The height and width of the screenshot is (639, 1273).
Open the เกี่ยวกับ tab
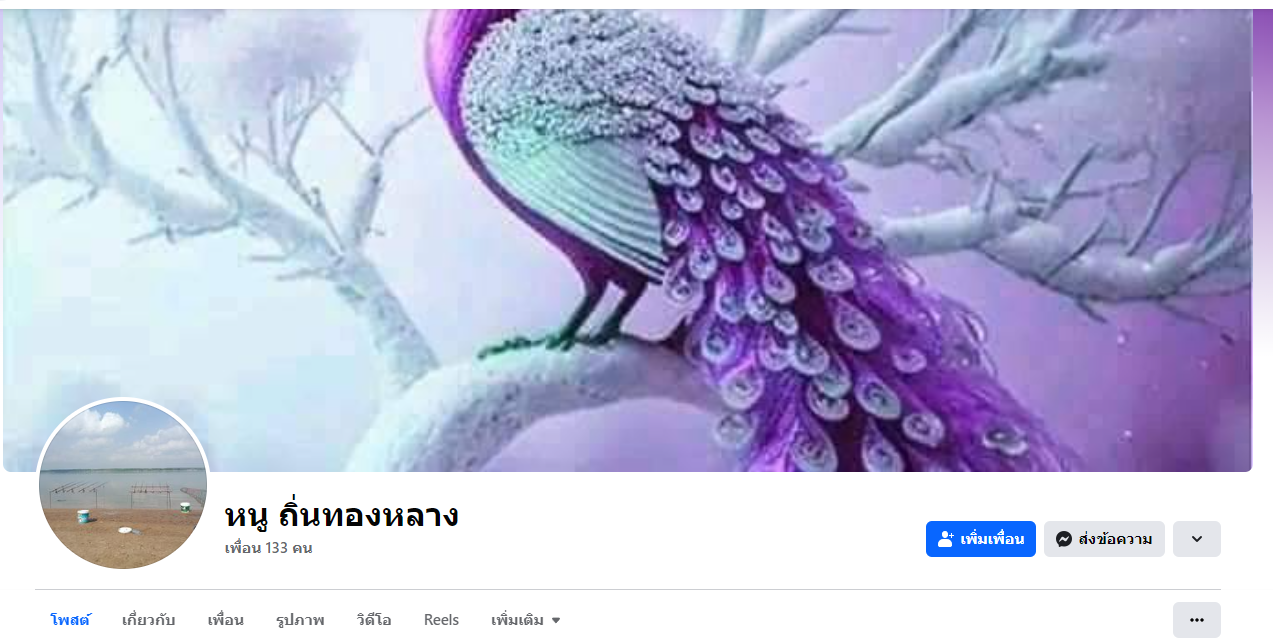click(148, 620)
